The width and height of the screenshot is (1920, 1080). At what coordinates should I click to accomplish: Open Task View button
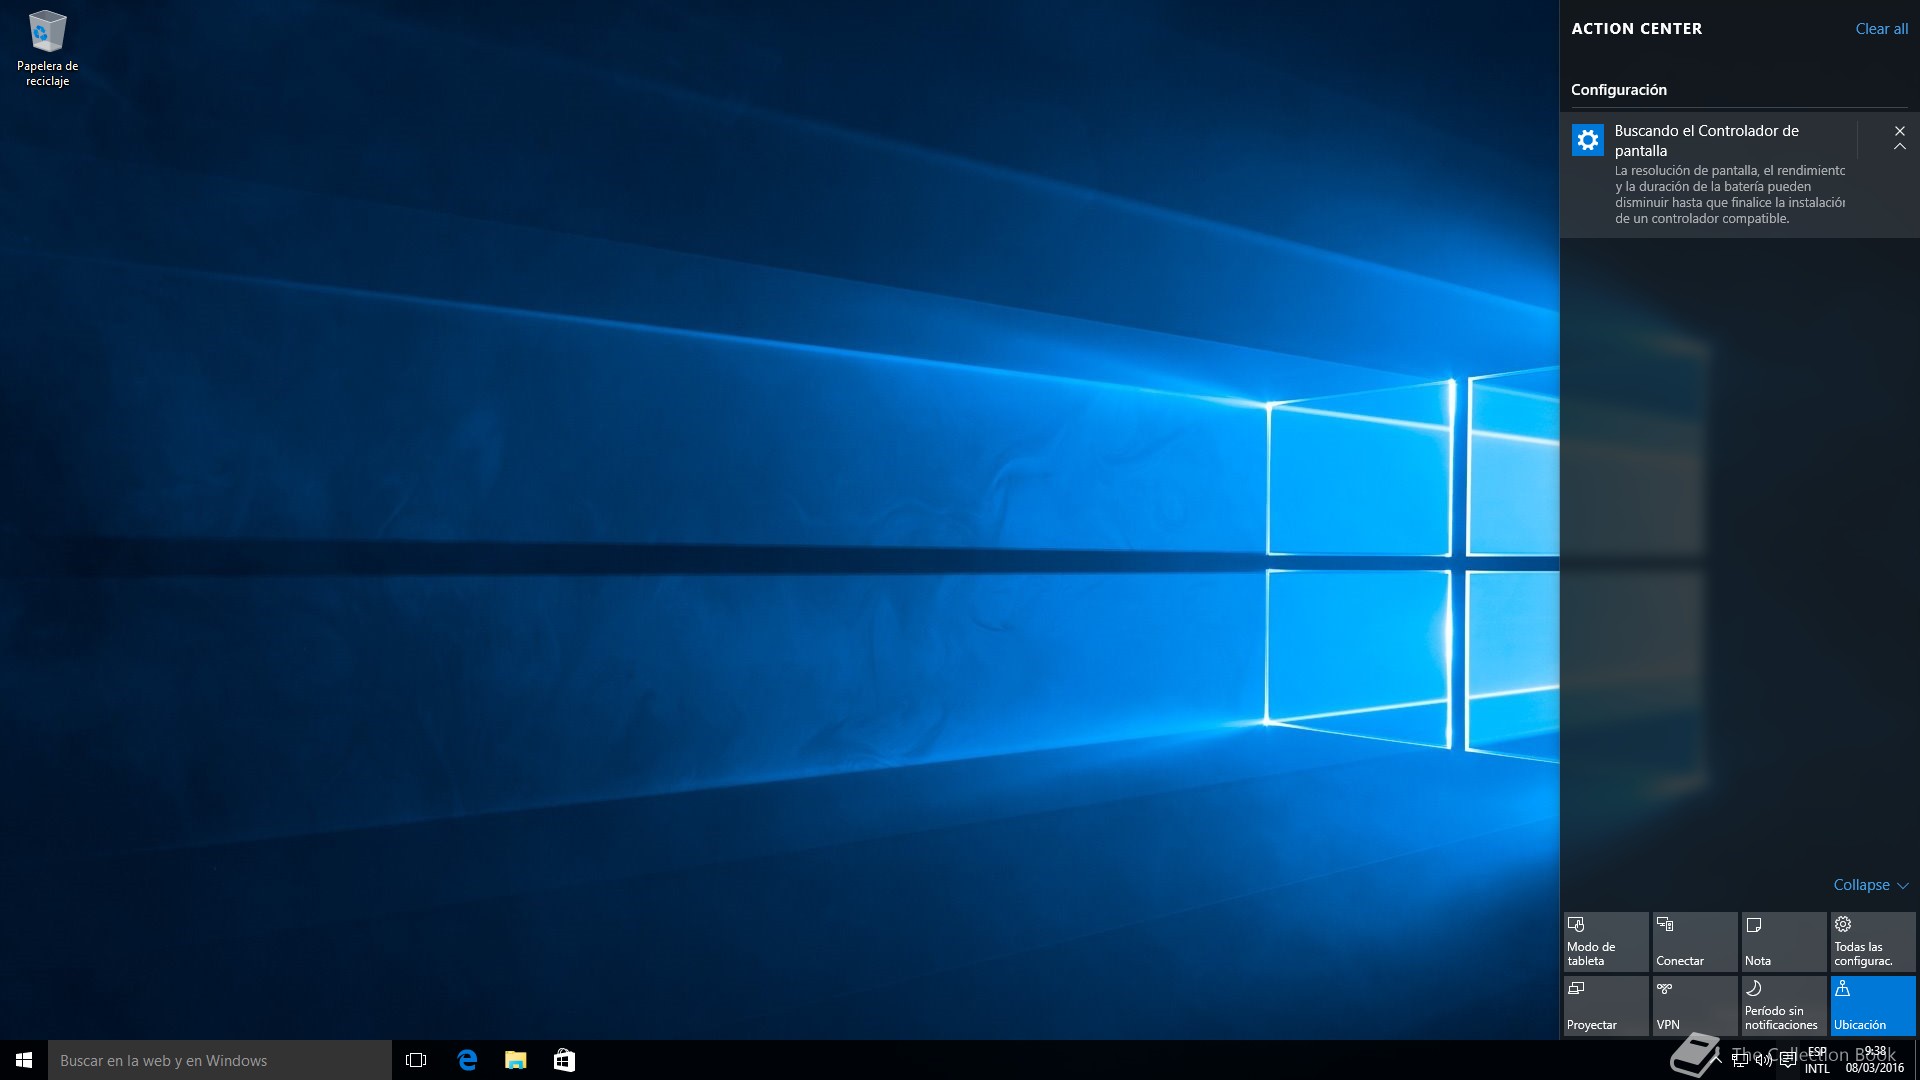[x=416, y=1060]
